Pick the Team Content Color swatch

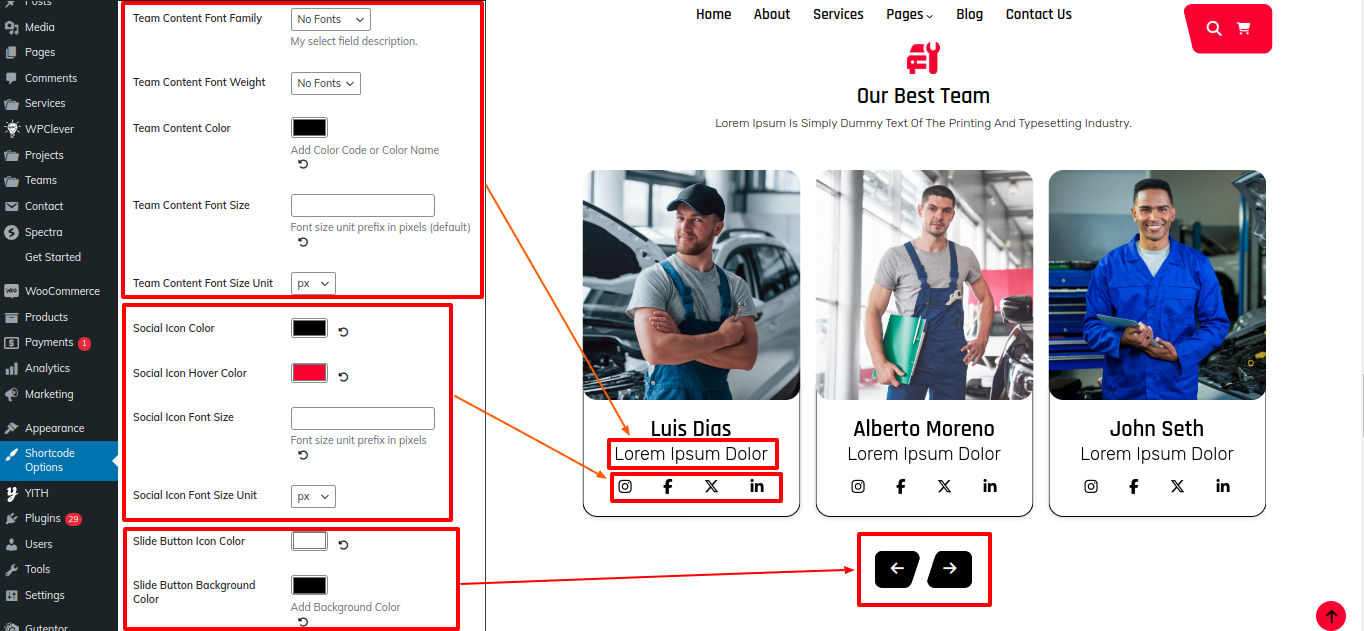[309, 128]
